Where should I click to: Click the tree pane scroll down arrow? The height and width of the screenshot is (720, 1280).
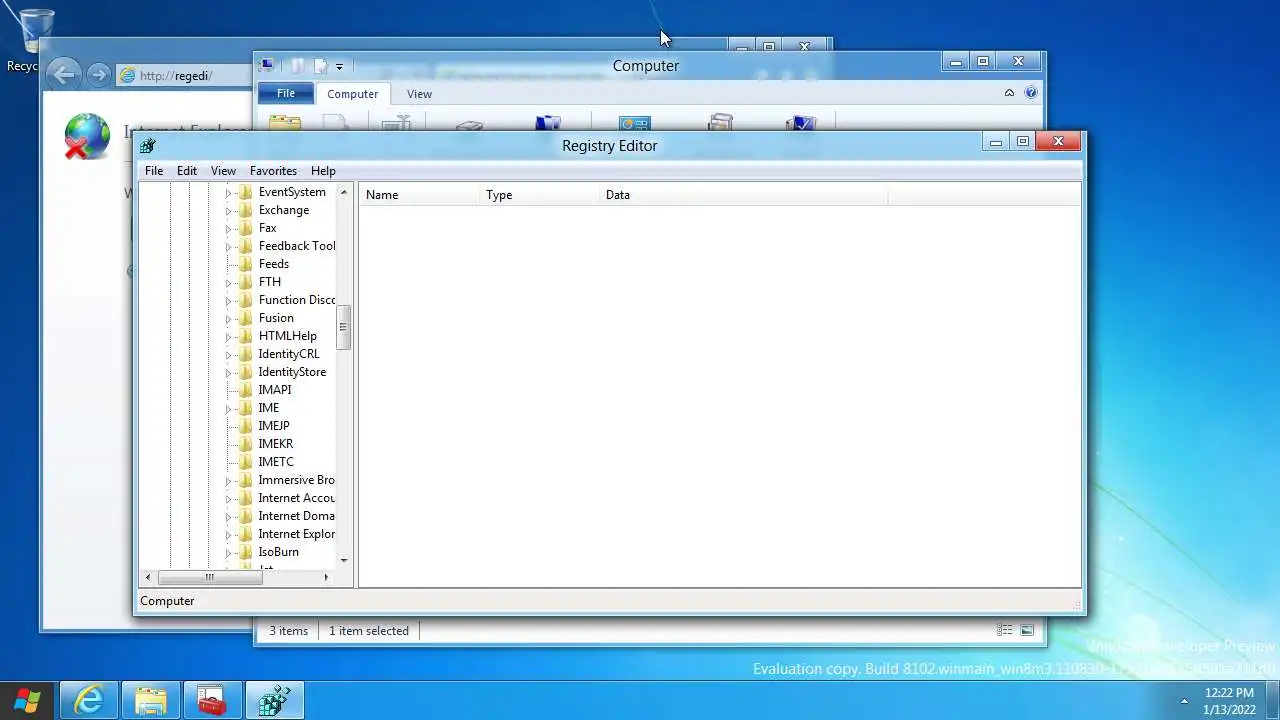click(x=344, y=560)
